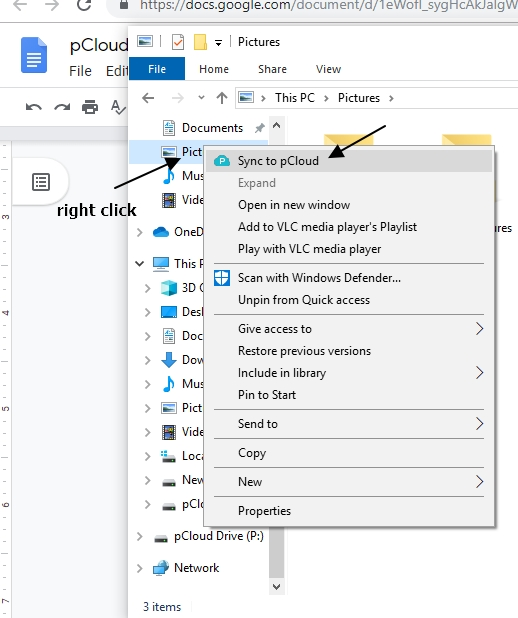This screenshot has height=618, width=518.
Task: Print the Google Docs document
Action: click(x=90, y=107)
